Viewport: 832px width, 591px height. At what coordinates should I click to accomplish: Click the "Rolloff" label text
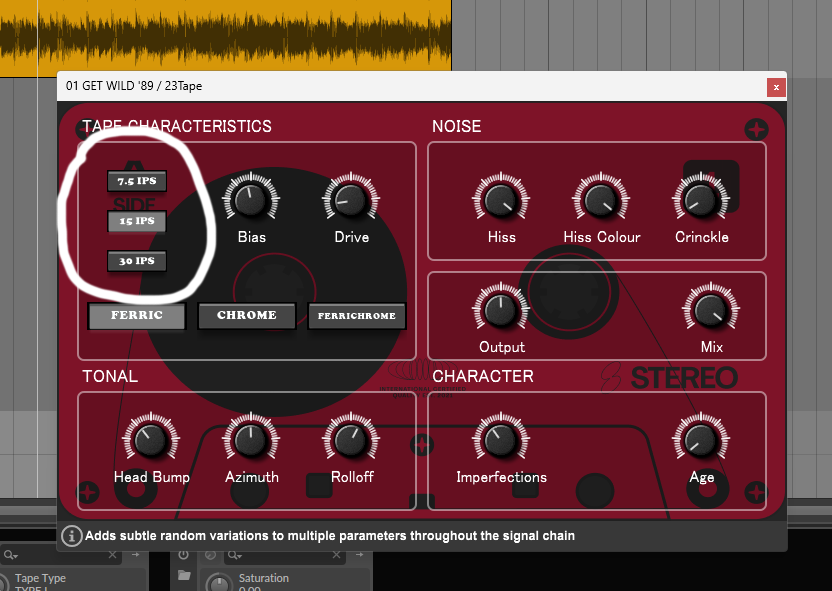[352, 477]
